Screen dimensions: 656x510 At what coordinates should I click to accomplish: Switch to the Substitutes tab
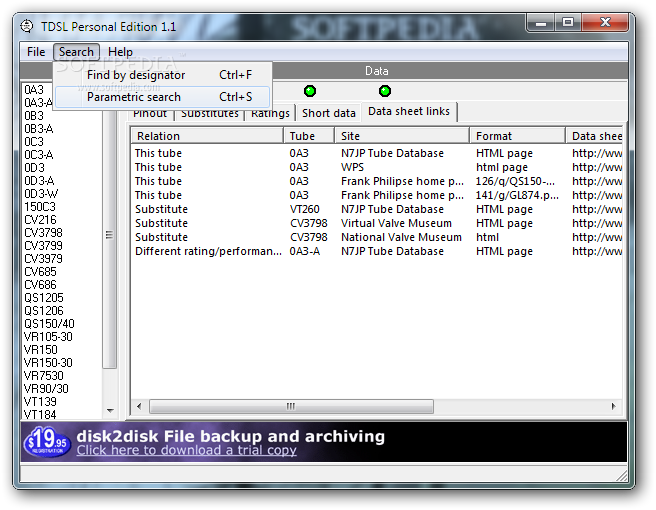coord(210,114)
